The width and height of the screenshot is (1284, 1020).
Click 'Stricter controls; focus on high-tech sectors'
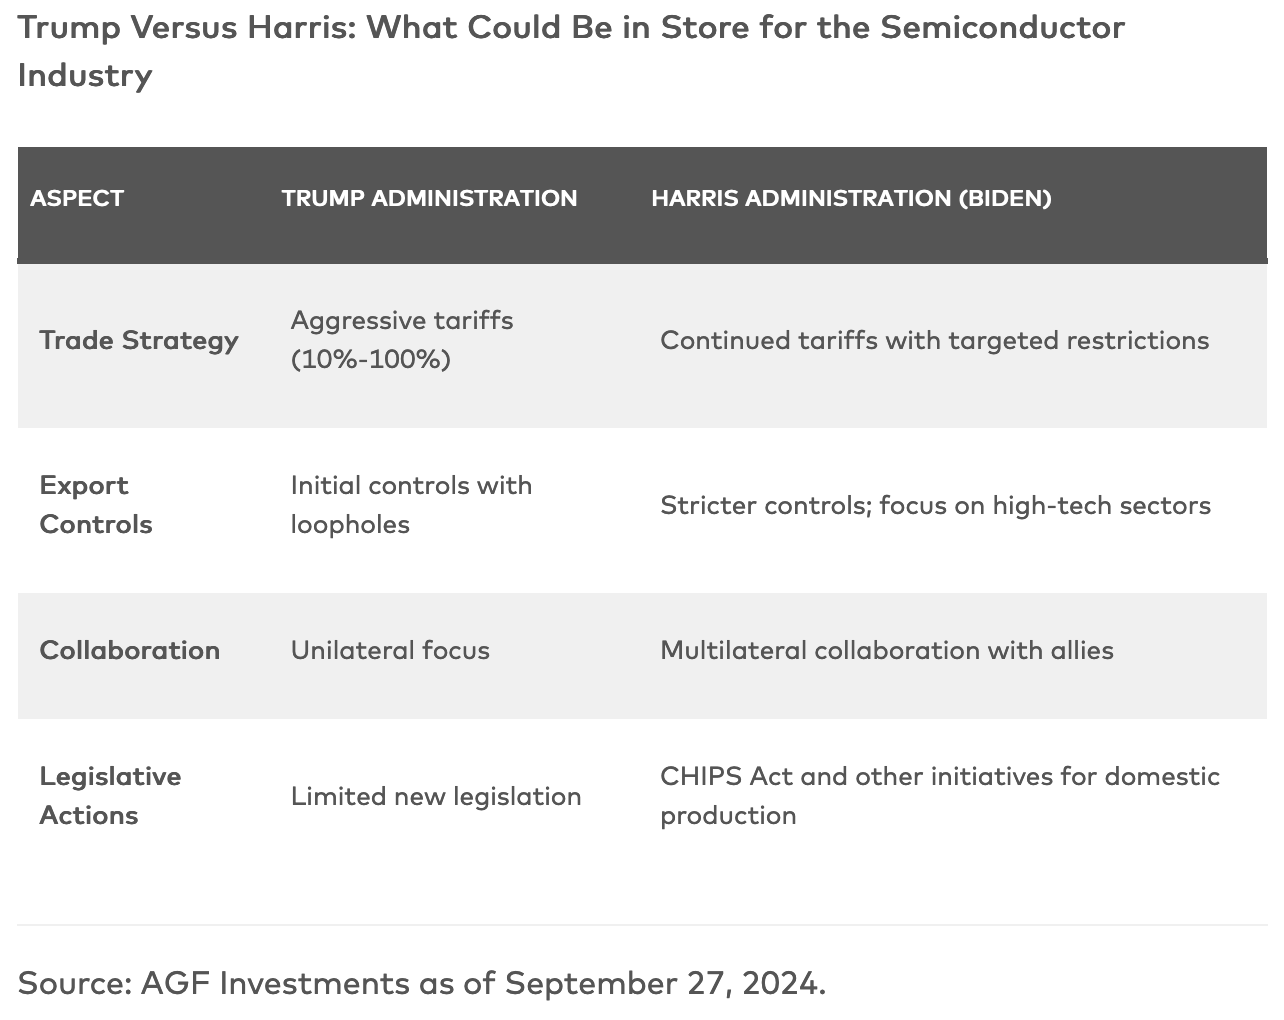tap(935, 505)
